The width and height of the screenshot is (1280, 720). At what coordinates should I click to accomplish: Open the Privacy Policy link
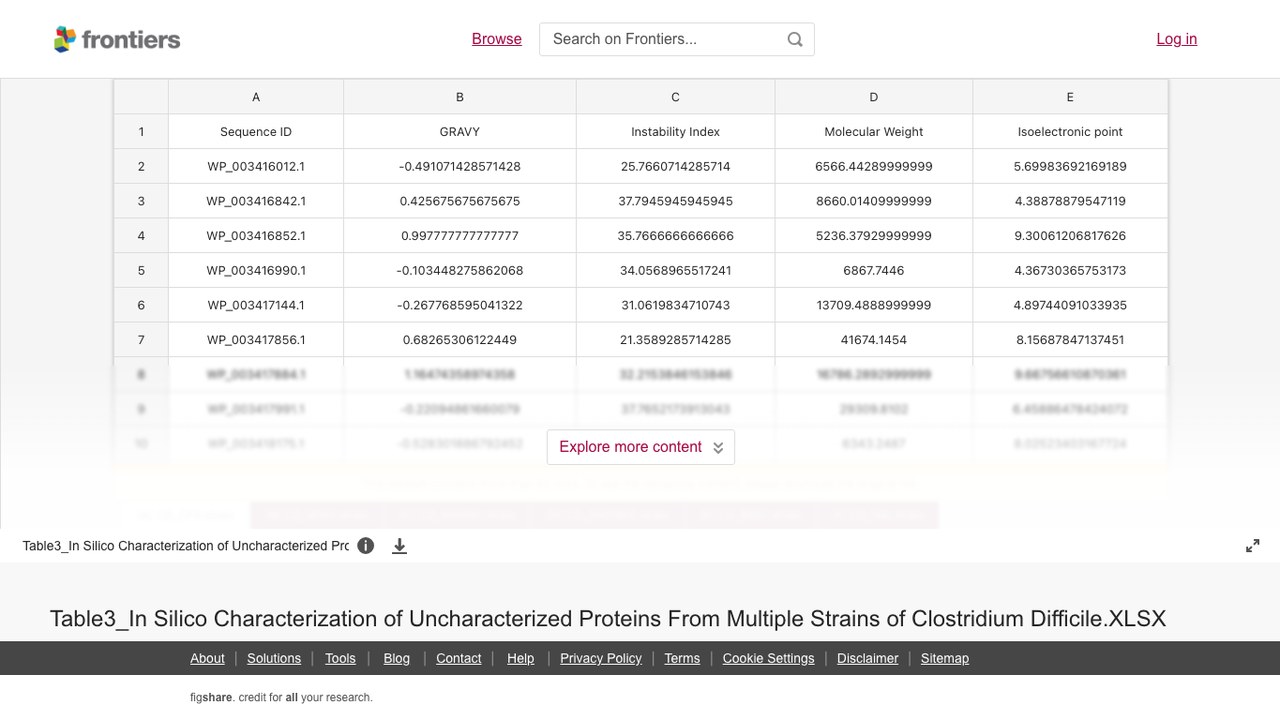click(601, 658)
